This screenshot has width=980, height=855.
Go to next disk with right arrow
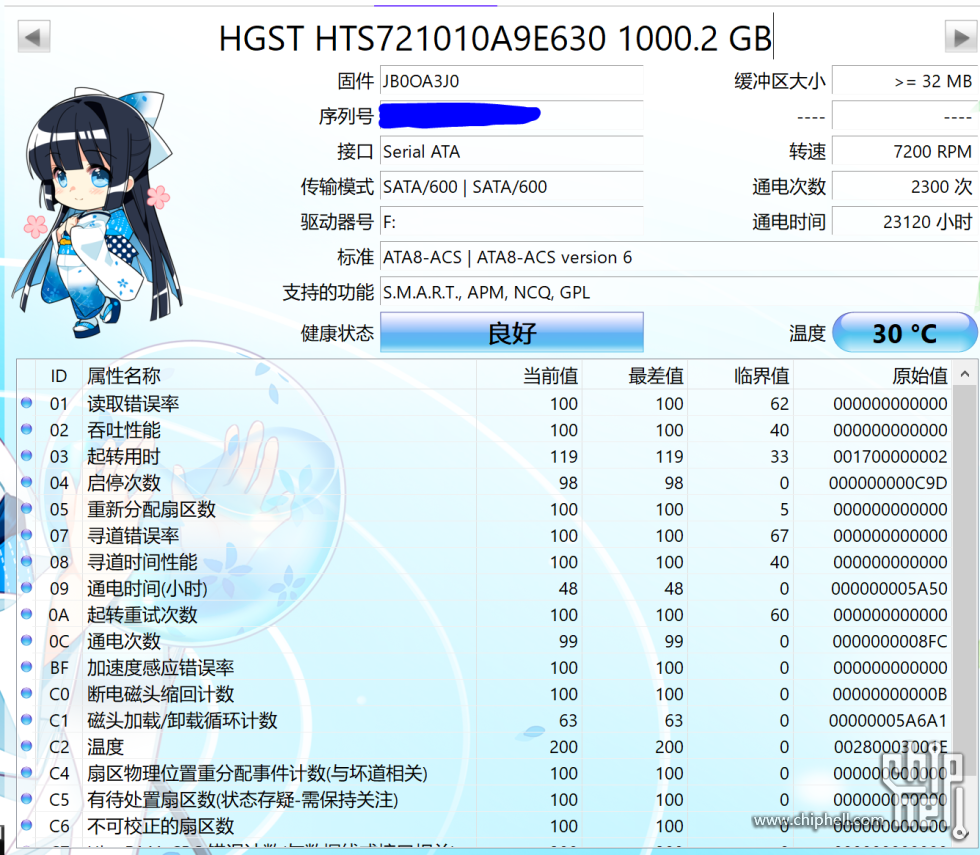961,37
